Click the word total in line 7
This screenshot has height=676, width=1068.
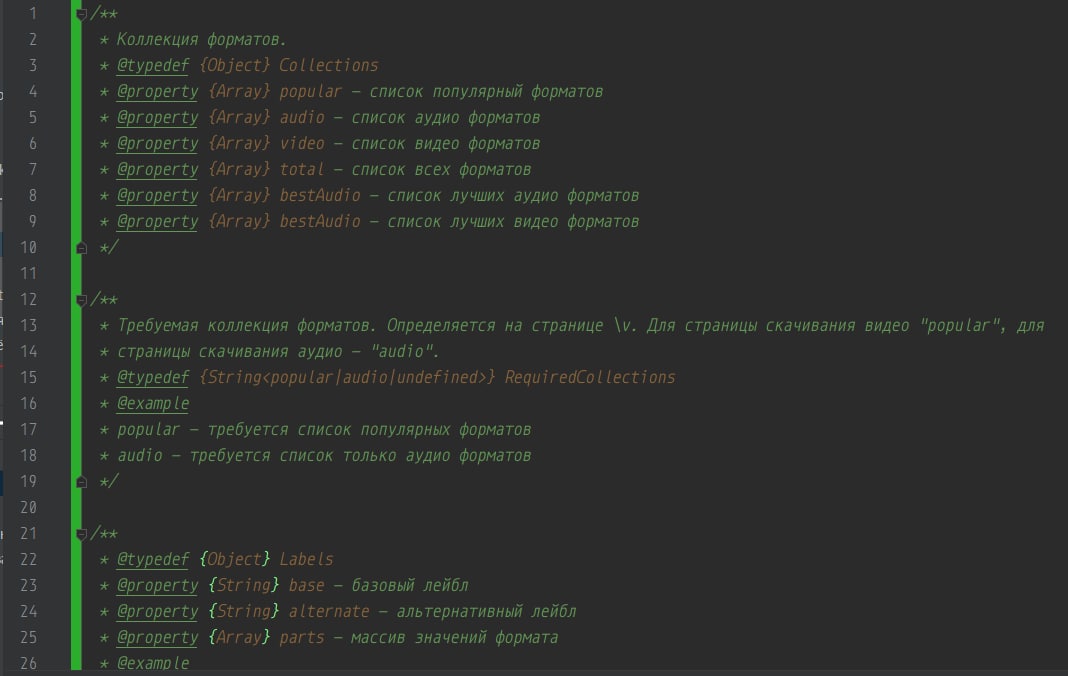point(302,169)
